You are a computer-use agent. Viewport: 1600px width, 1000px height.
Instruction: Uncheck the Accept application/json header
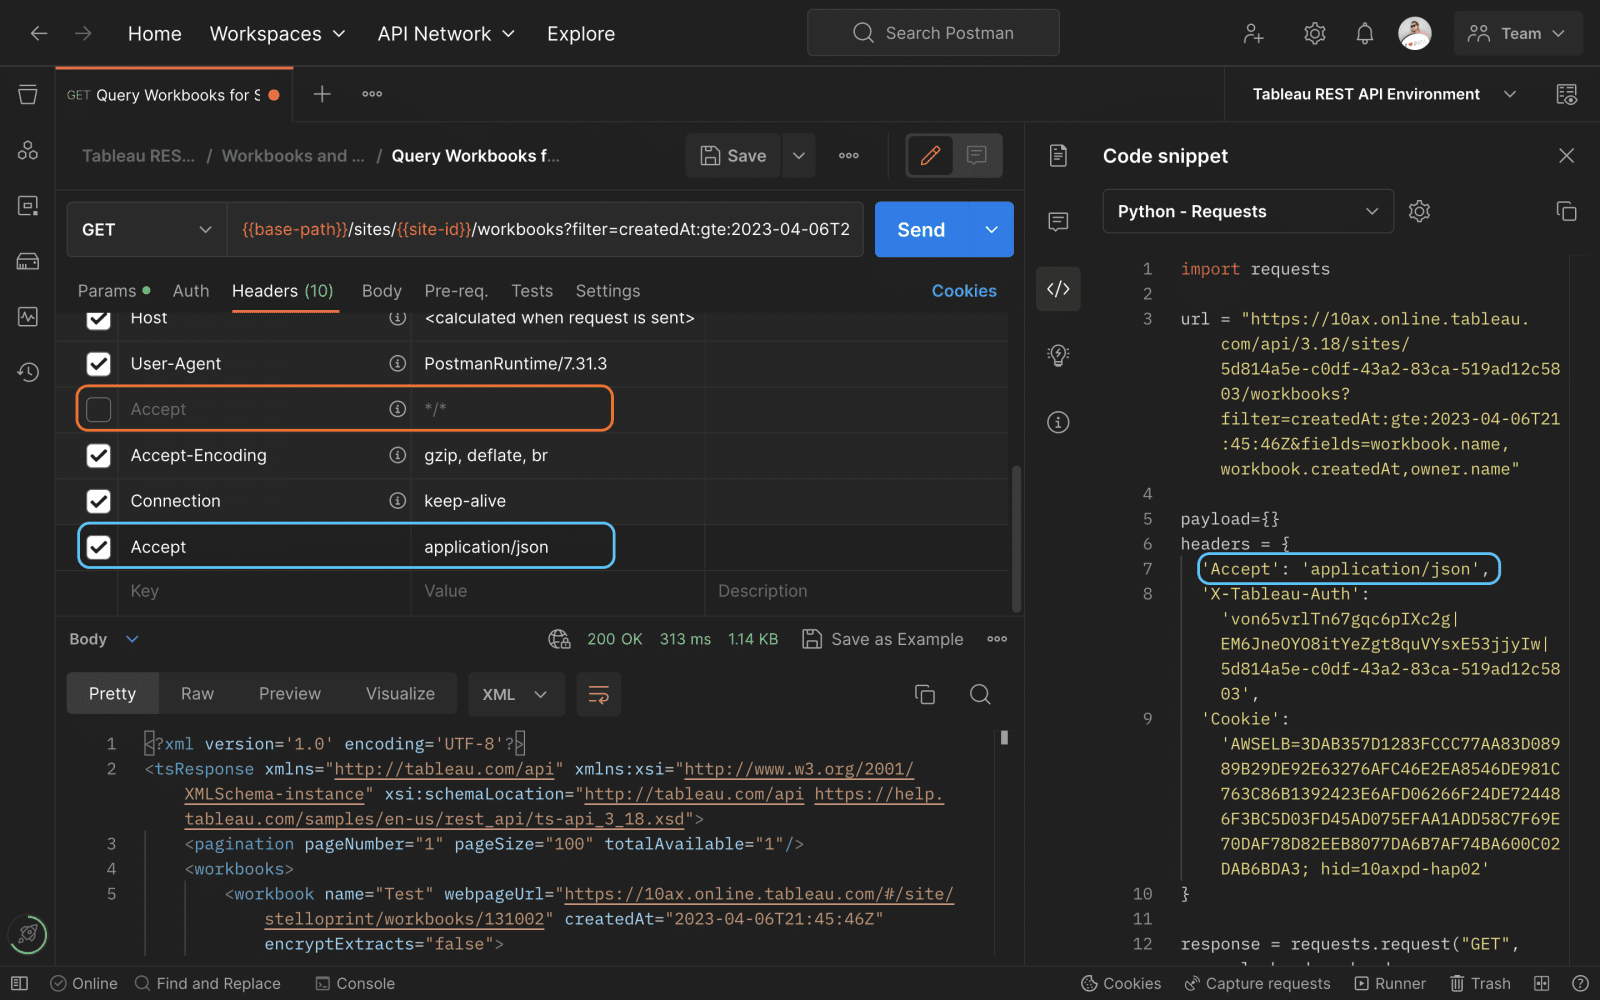(x=98, y=547)
